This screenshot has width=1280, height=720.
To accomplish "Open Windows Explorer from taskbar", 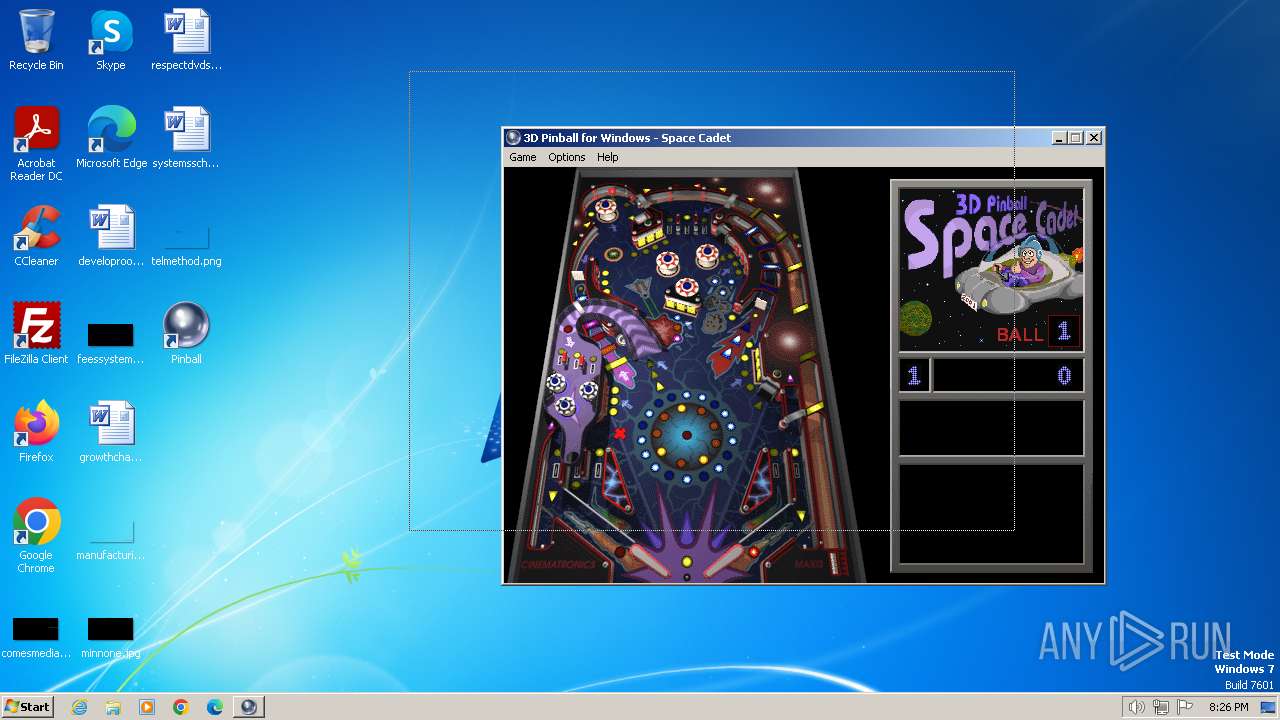I will pos(113,707).
